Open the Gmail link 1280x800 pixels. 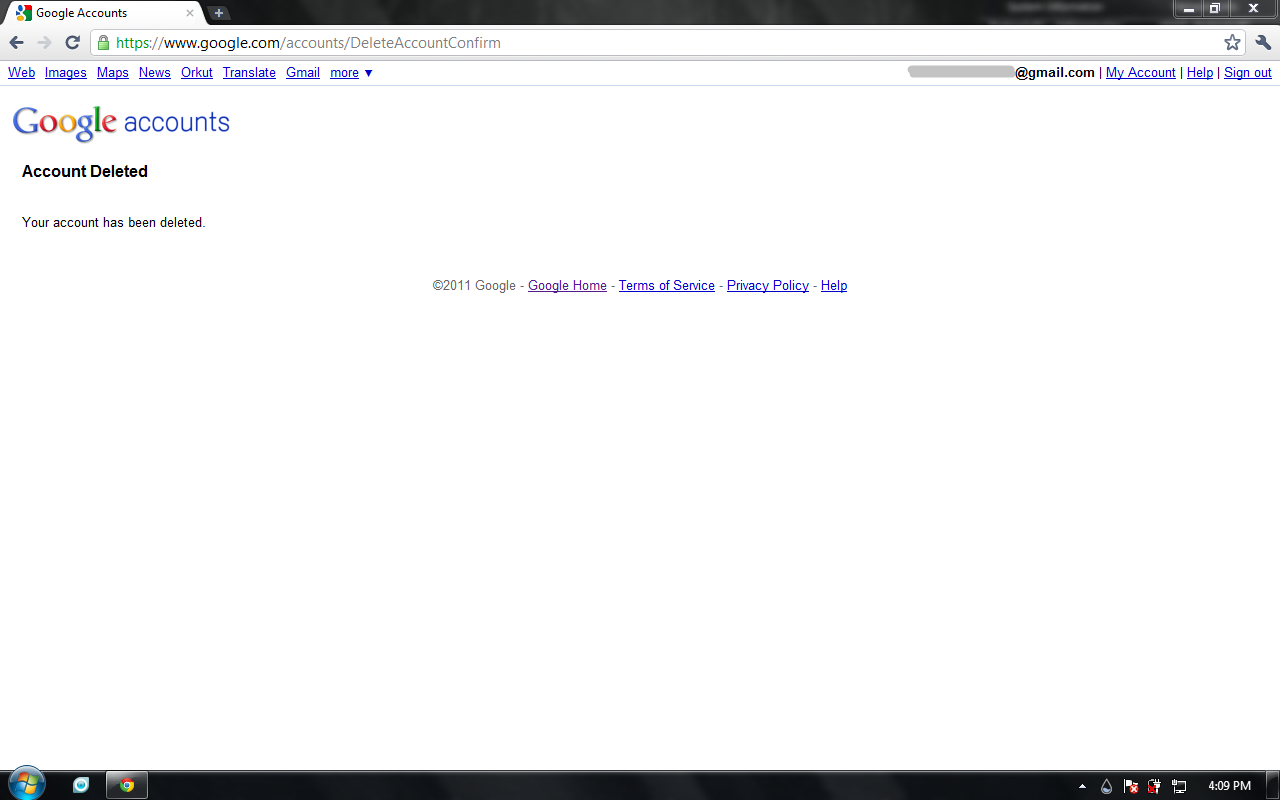[x=303, y=73]
